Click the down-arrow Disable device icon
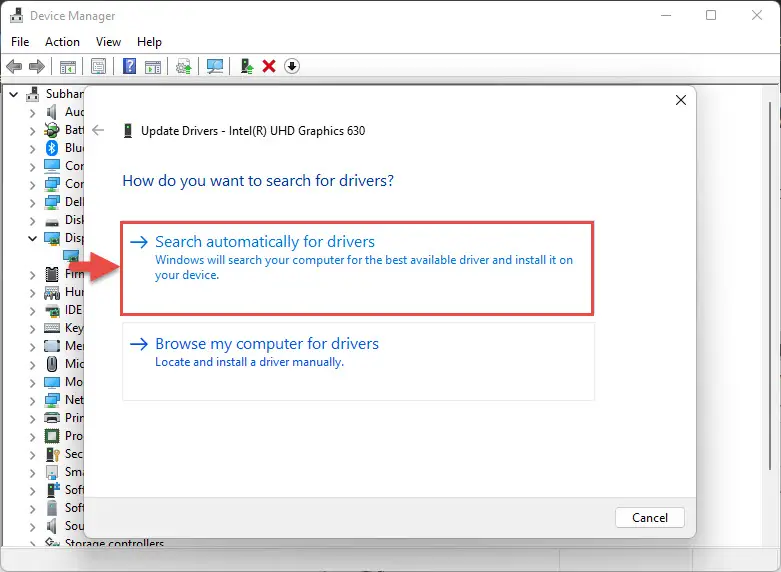The width and height of the screenshot is (781, 572). [292, 66]
